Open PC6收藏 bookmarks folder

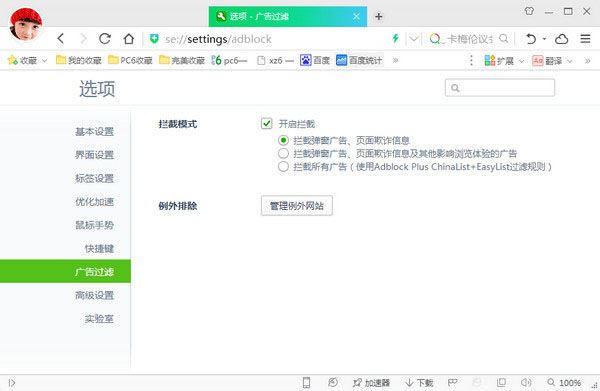(130, 60)
